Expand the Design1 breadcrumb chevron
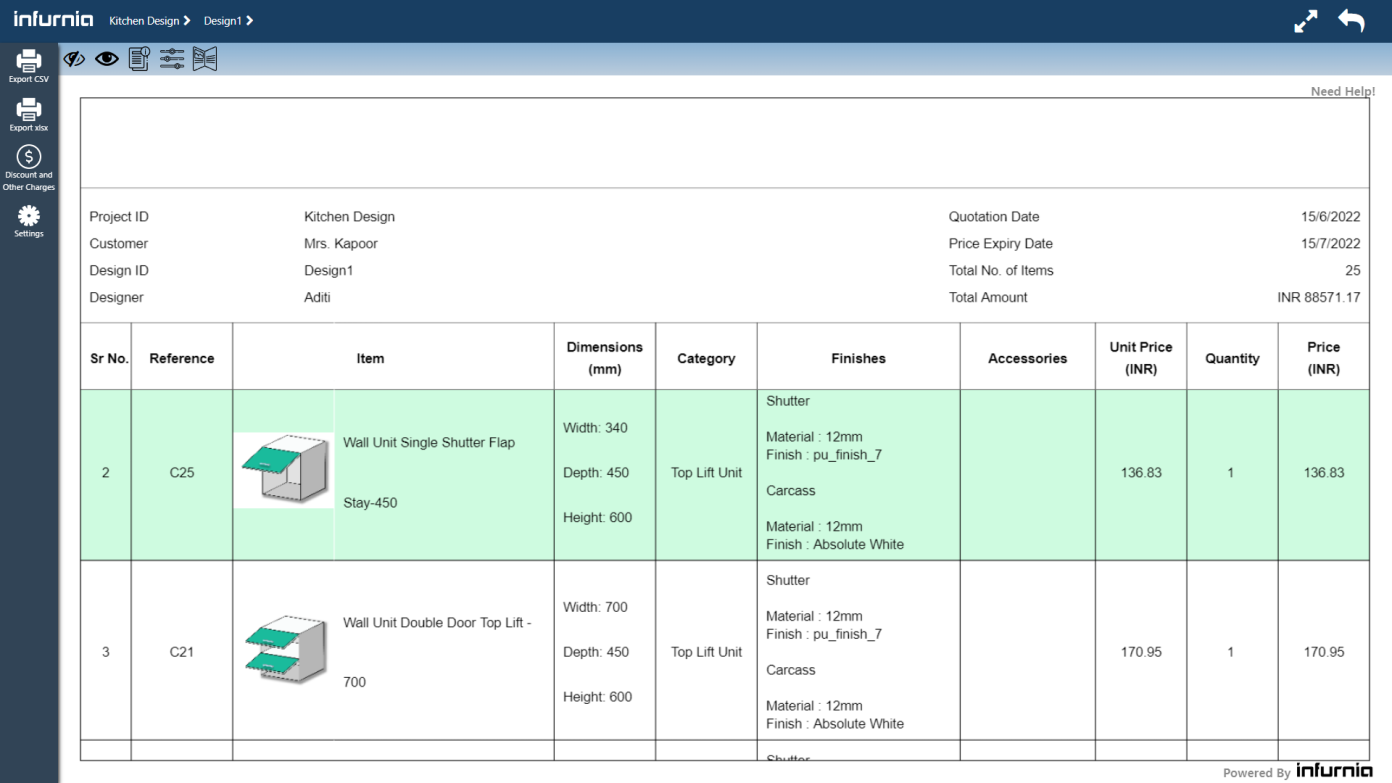Viewport: 1392px width, 783px height. pos(250,19)
